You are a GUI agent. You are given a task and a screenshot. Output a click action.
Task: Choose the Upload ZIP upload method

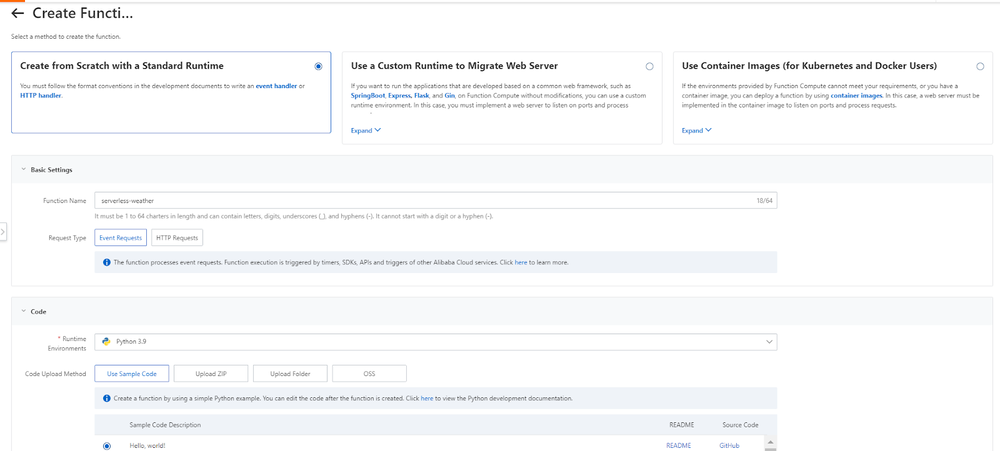[210, 373]
